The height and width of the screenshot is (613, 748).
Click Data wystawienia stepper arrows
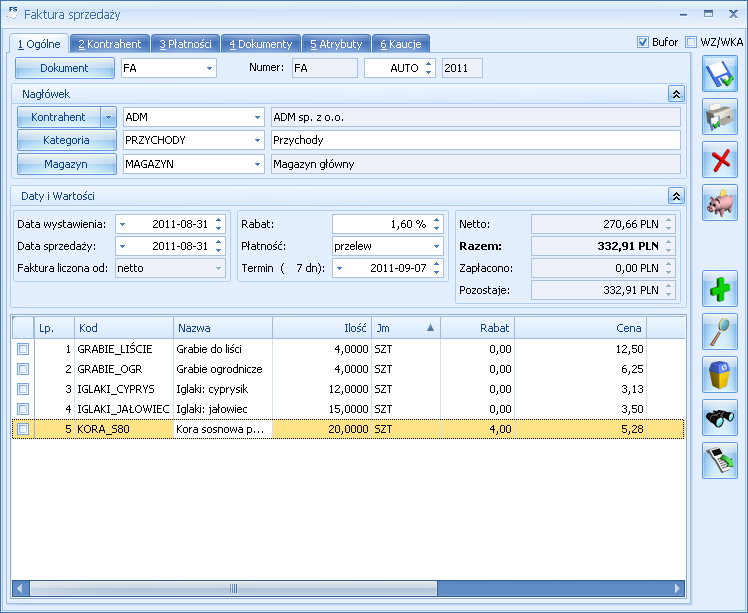point(218,224)
